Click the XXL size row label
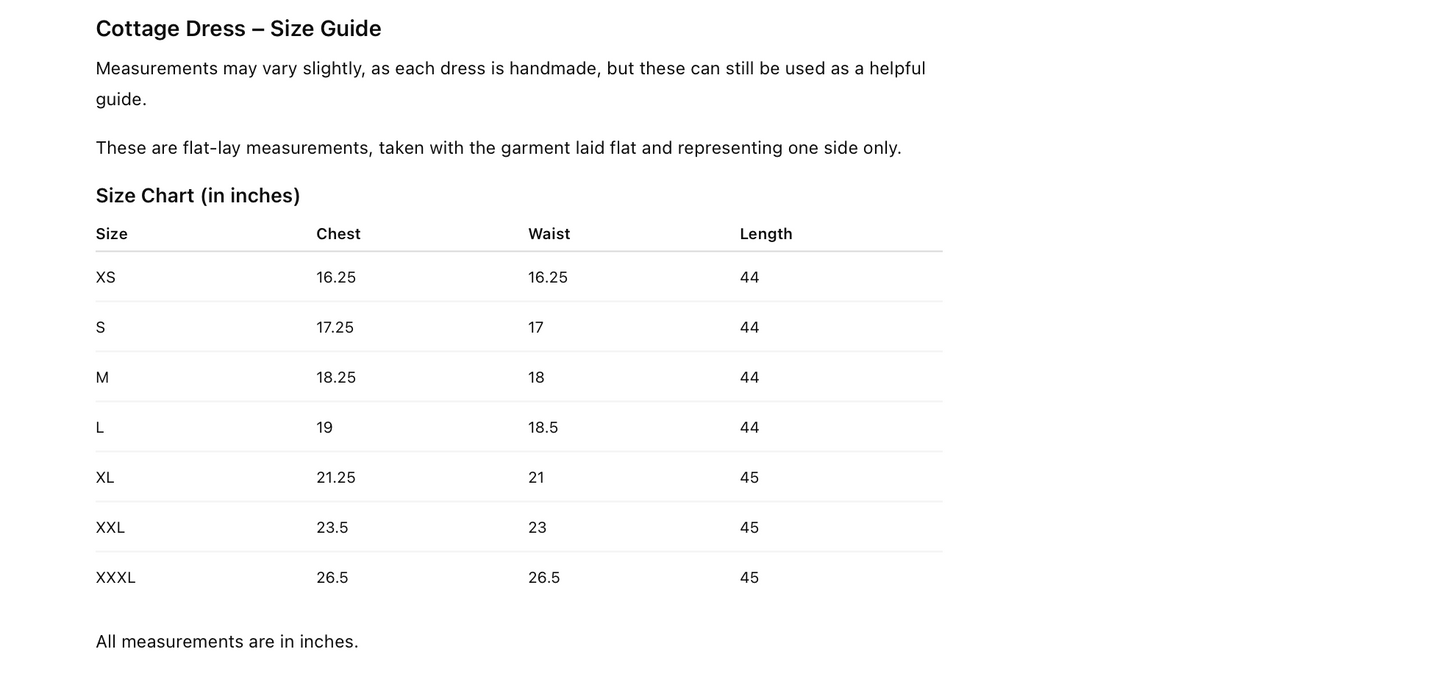The width and height of the screenshot is (1445, 677). pyautogui.click(x=110, y=528)
